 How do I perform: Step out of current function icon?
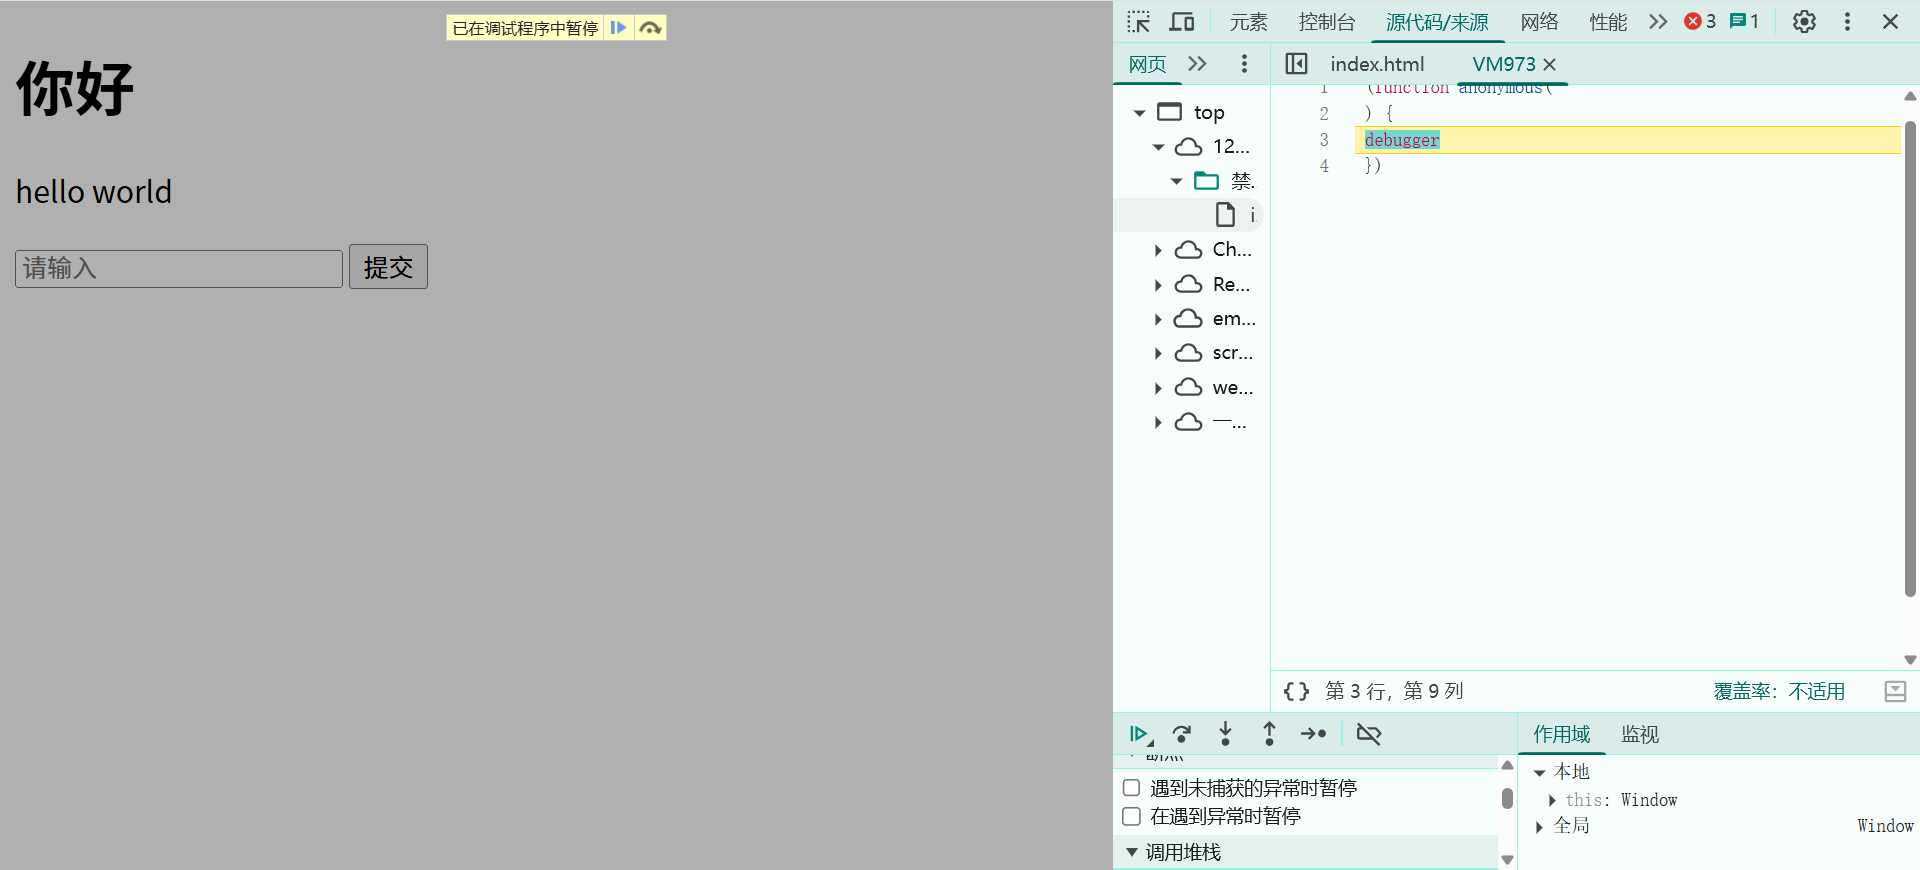tap(1269, 734)
